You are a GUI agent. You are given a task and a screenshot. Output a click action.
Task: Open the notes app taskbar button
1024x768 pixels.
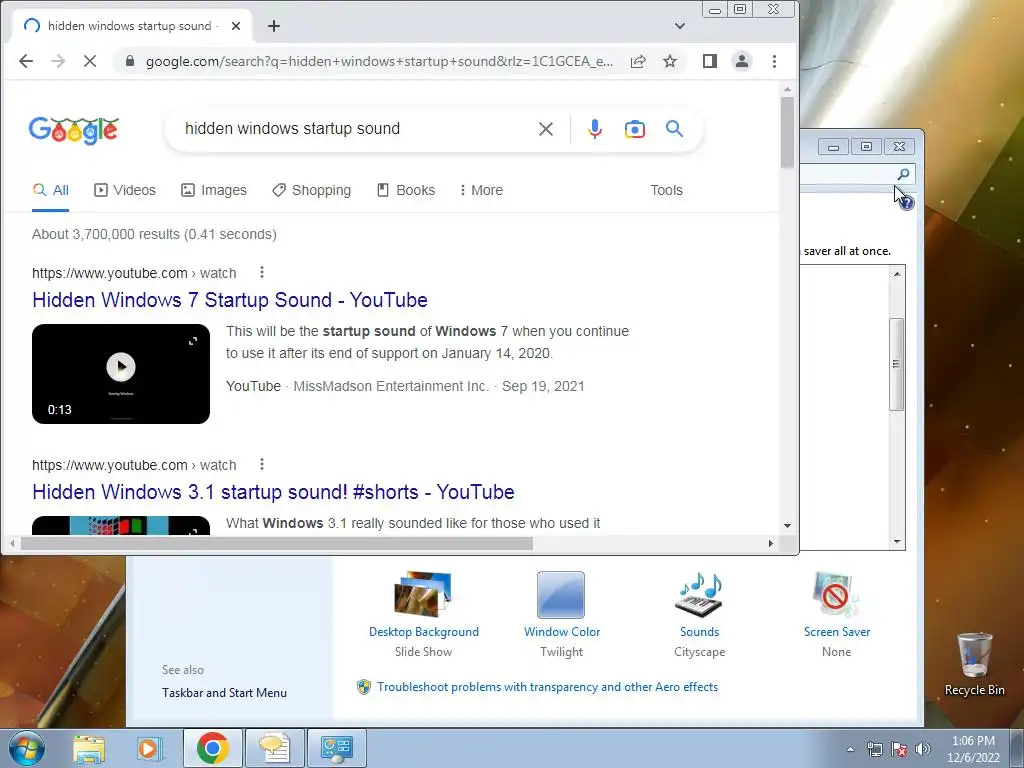coord(274,748)
